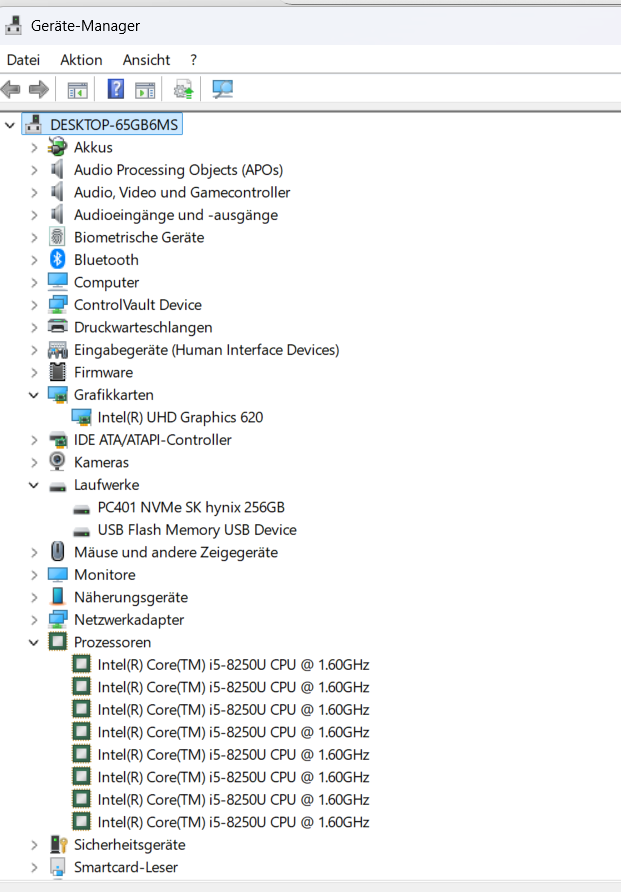Click the blue Help question-mark toolbar icon
The height and width of the screenshot is (892, 621).
click(x=115, y=89)
